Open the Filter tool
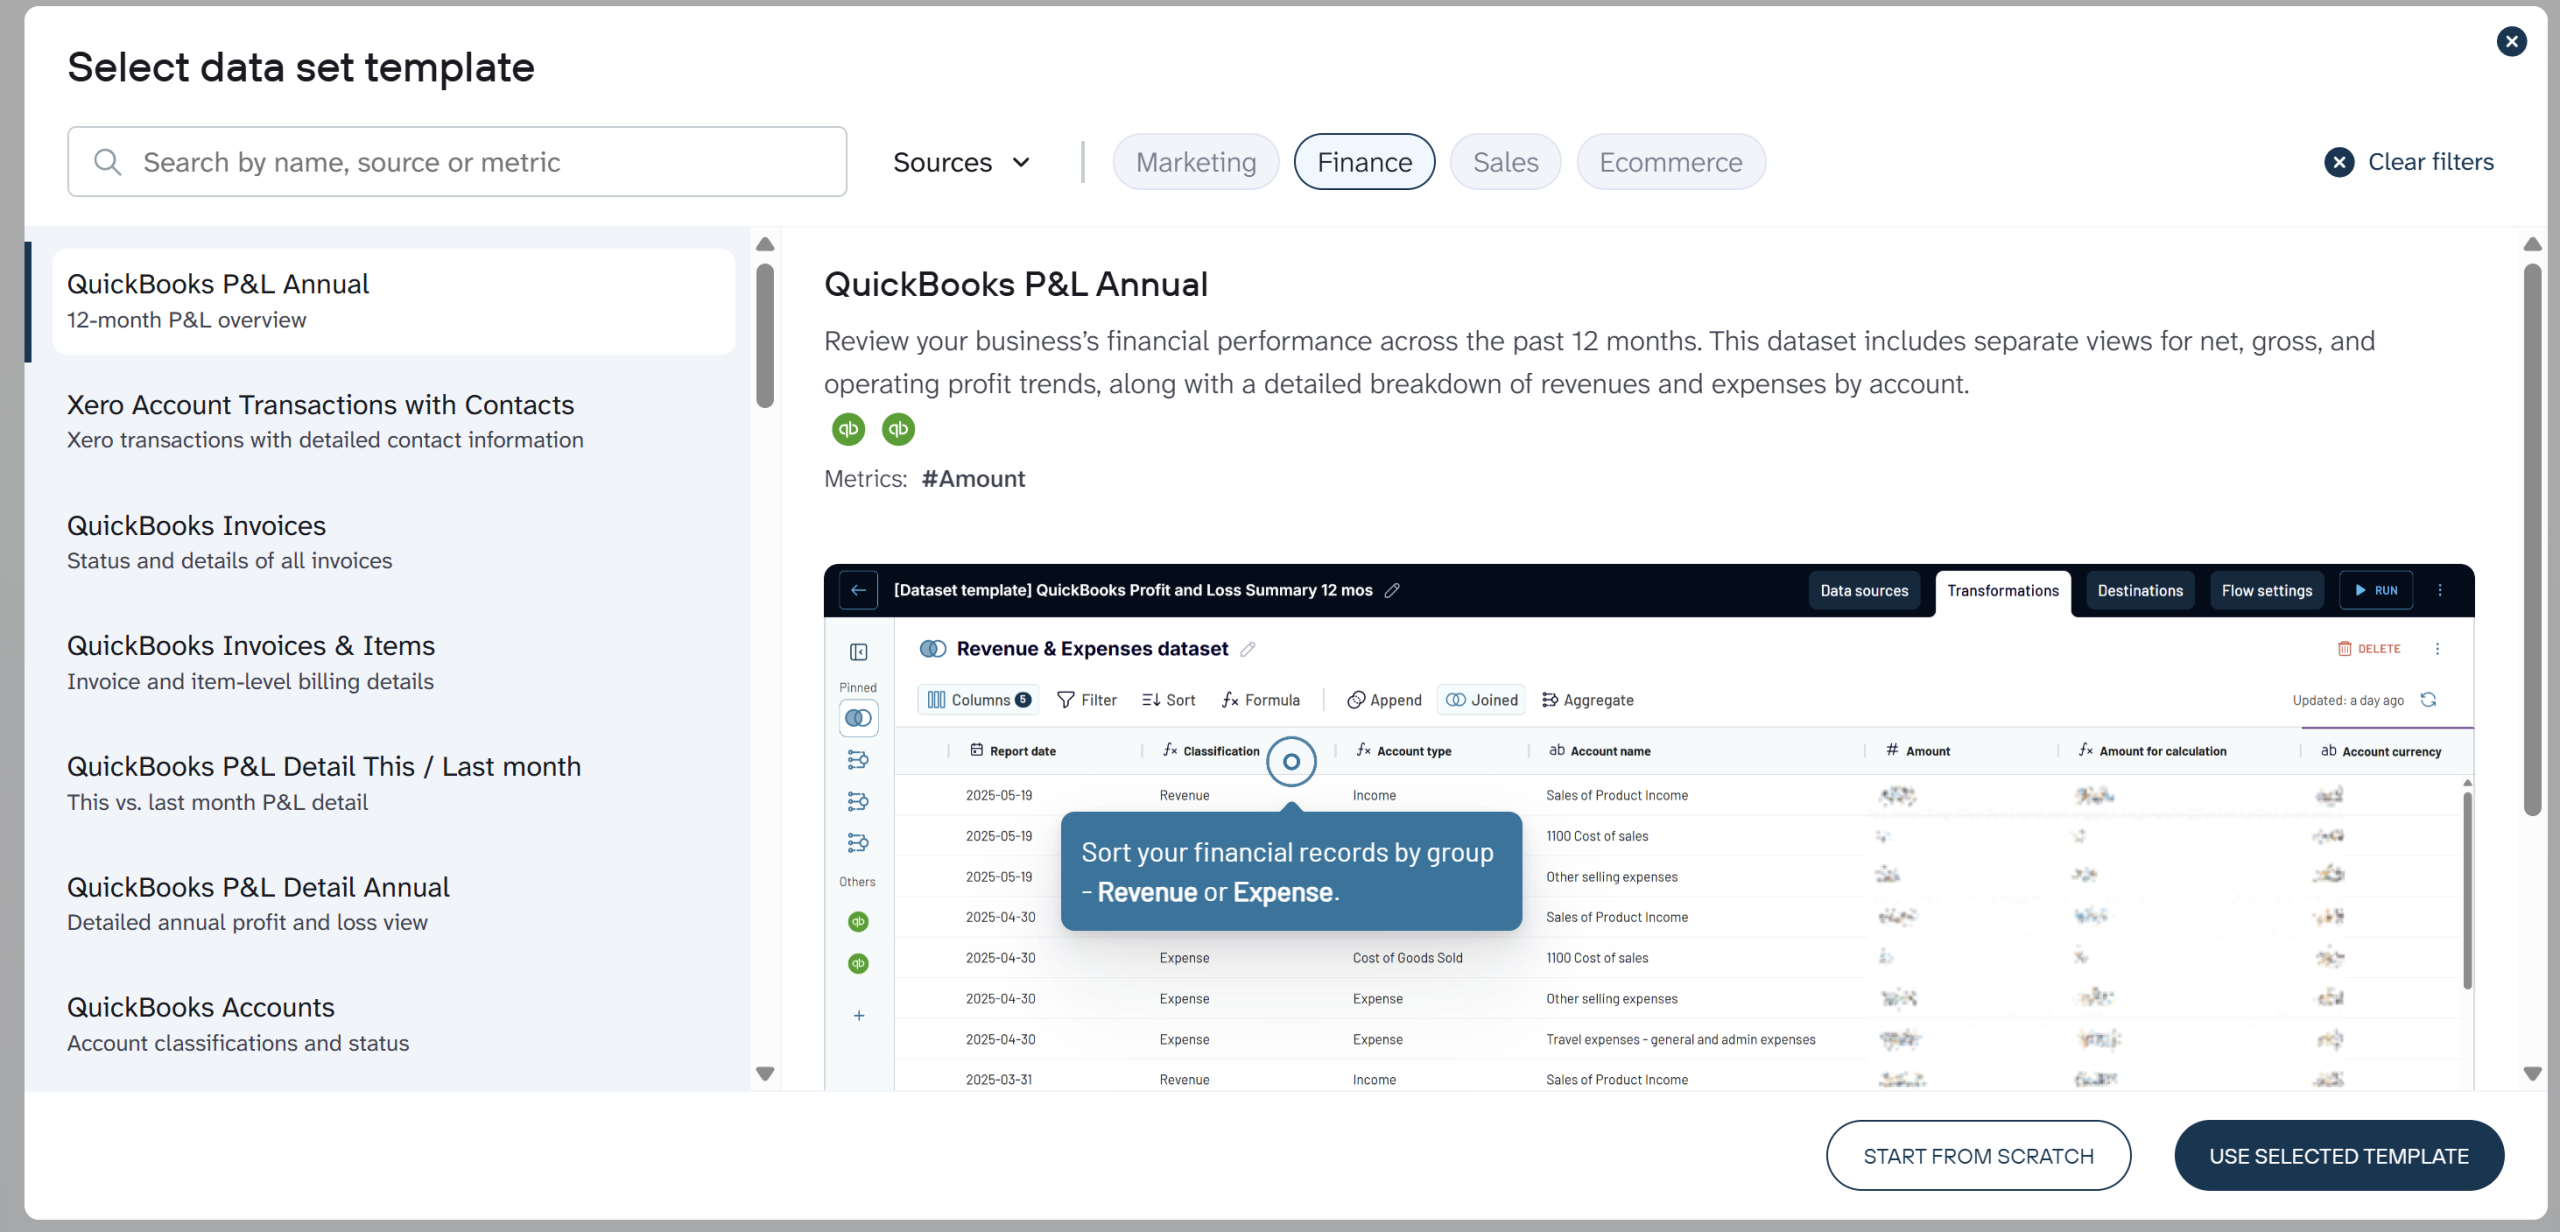2560x1232 pixels. pyautogui.click(x=1088, y=699)
